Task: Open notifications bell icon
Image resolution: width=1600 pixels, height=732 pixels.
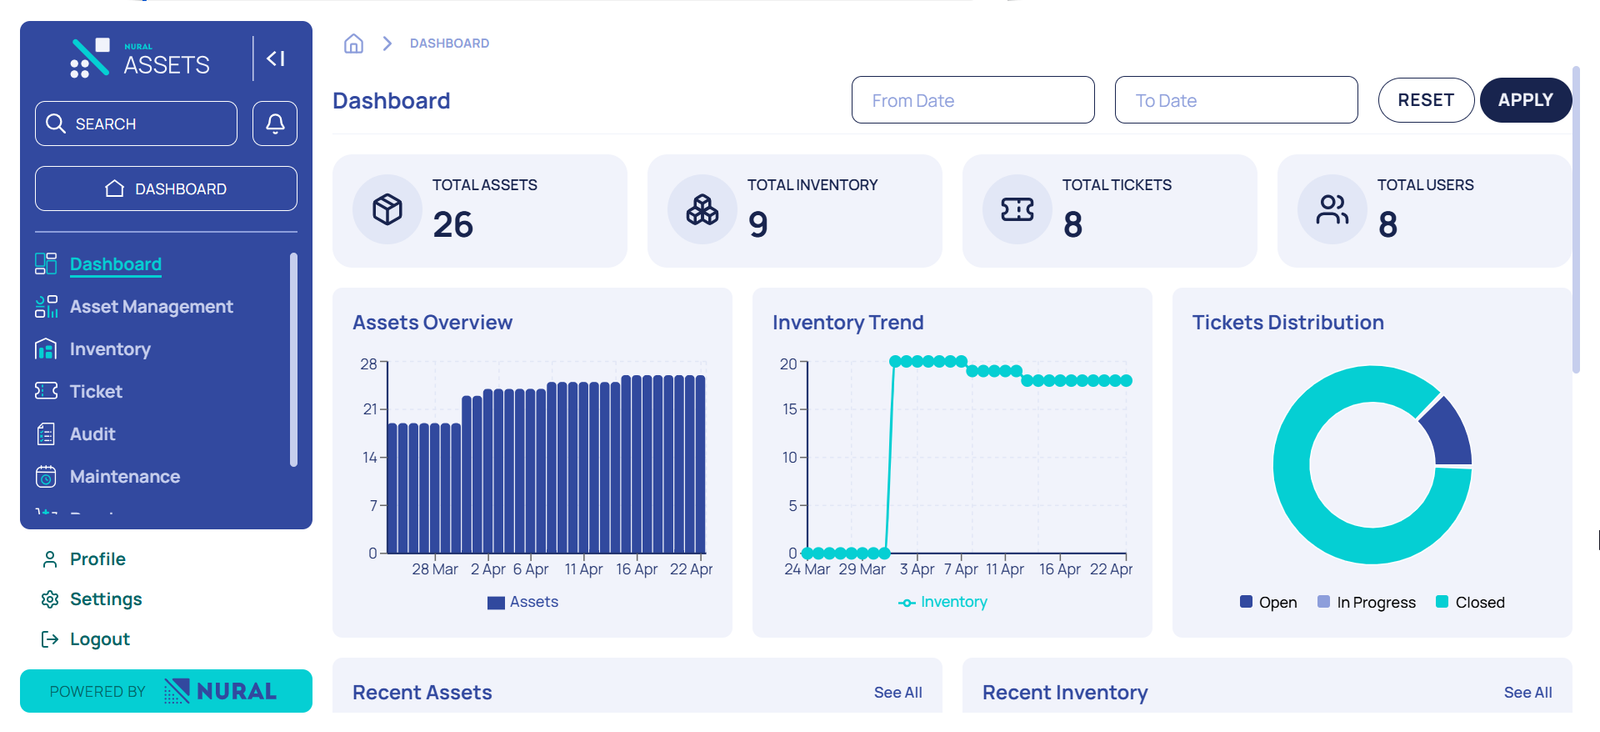Action: (275, 123)
